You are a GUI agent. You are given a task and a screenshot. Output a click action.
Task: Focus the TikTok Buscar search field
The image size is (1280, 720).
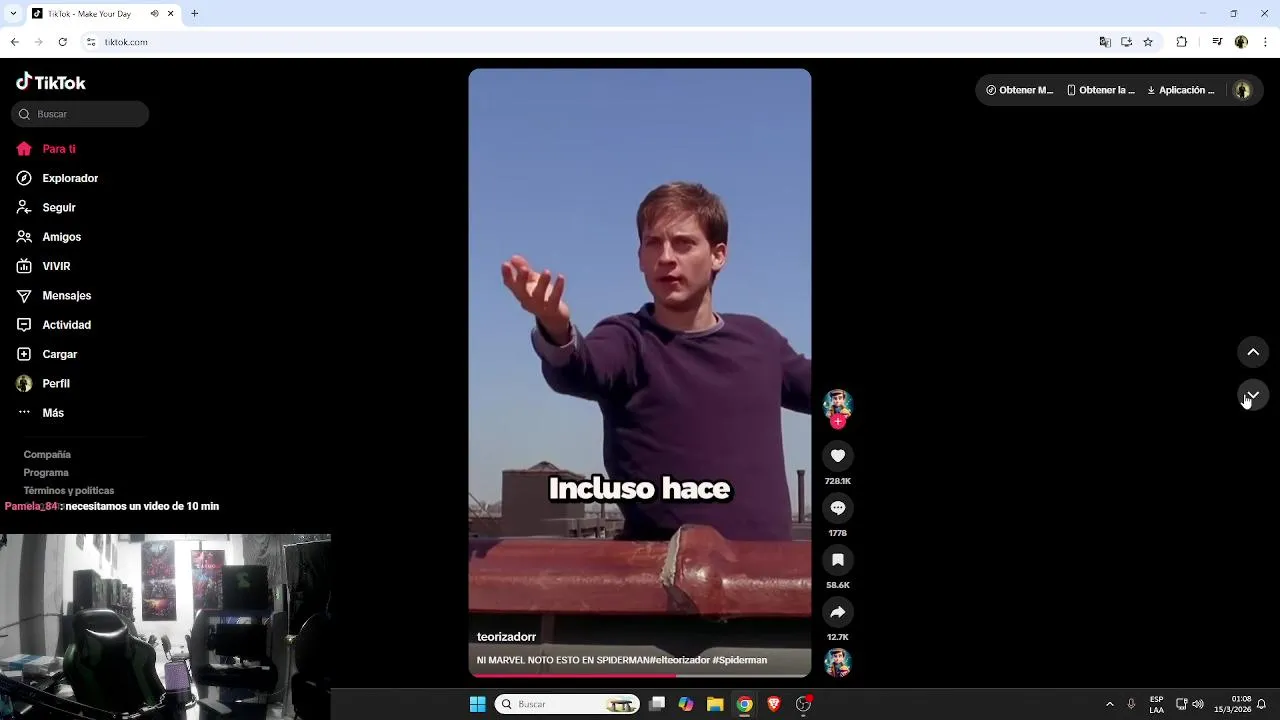coord(80,114)
